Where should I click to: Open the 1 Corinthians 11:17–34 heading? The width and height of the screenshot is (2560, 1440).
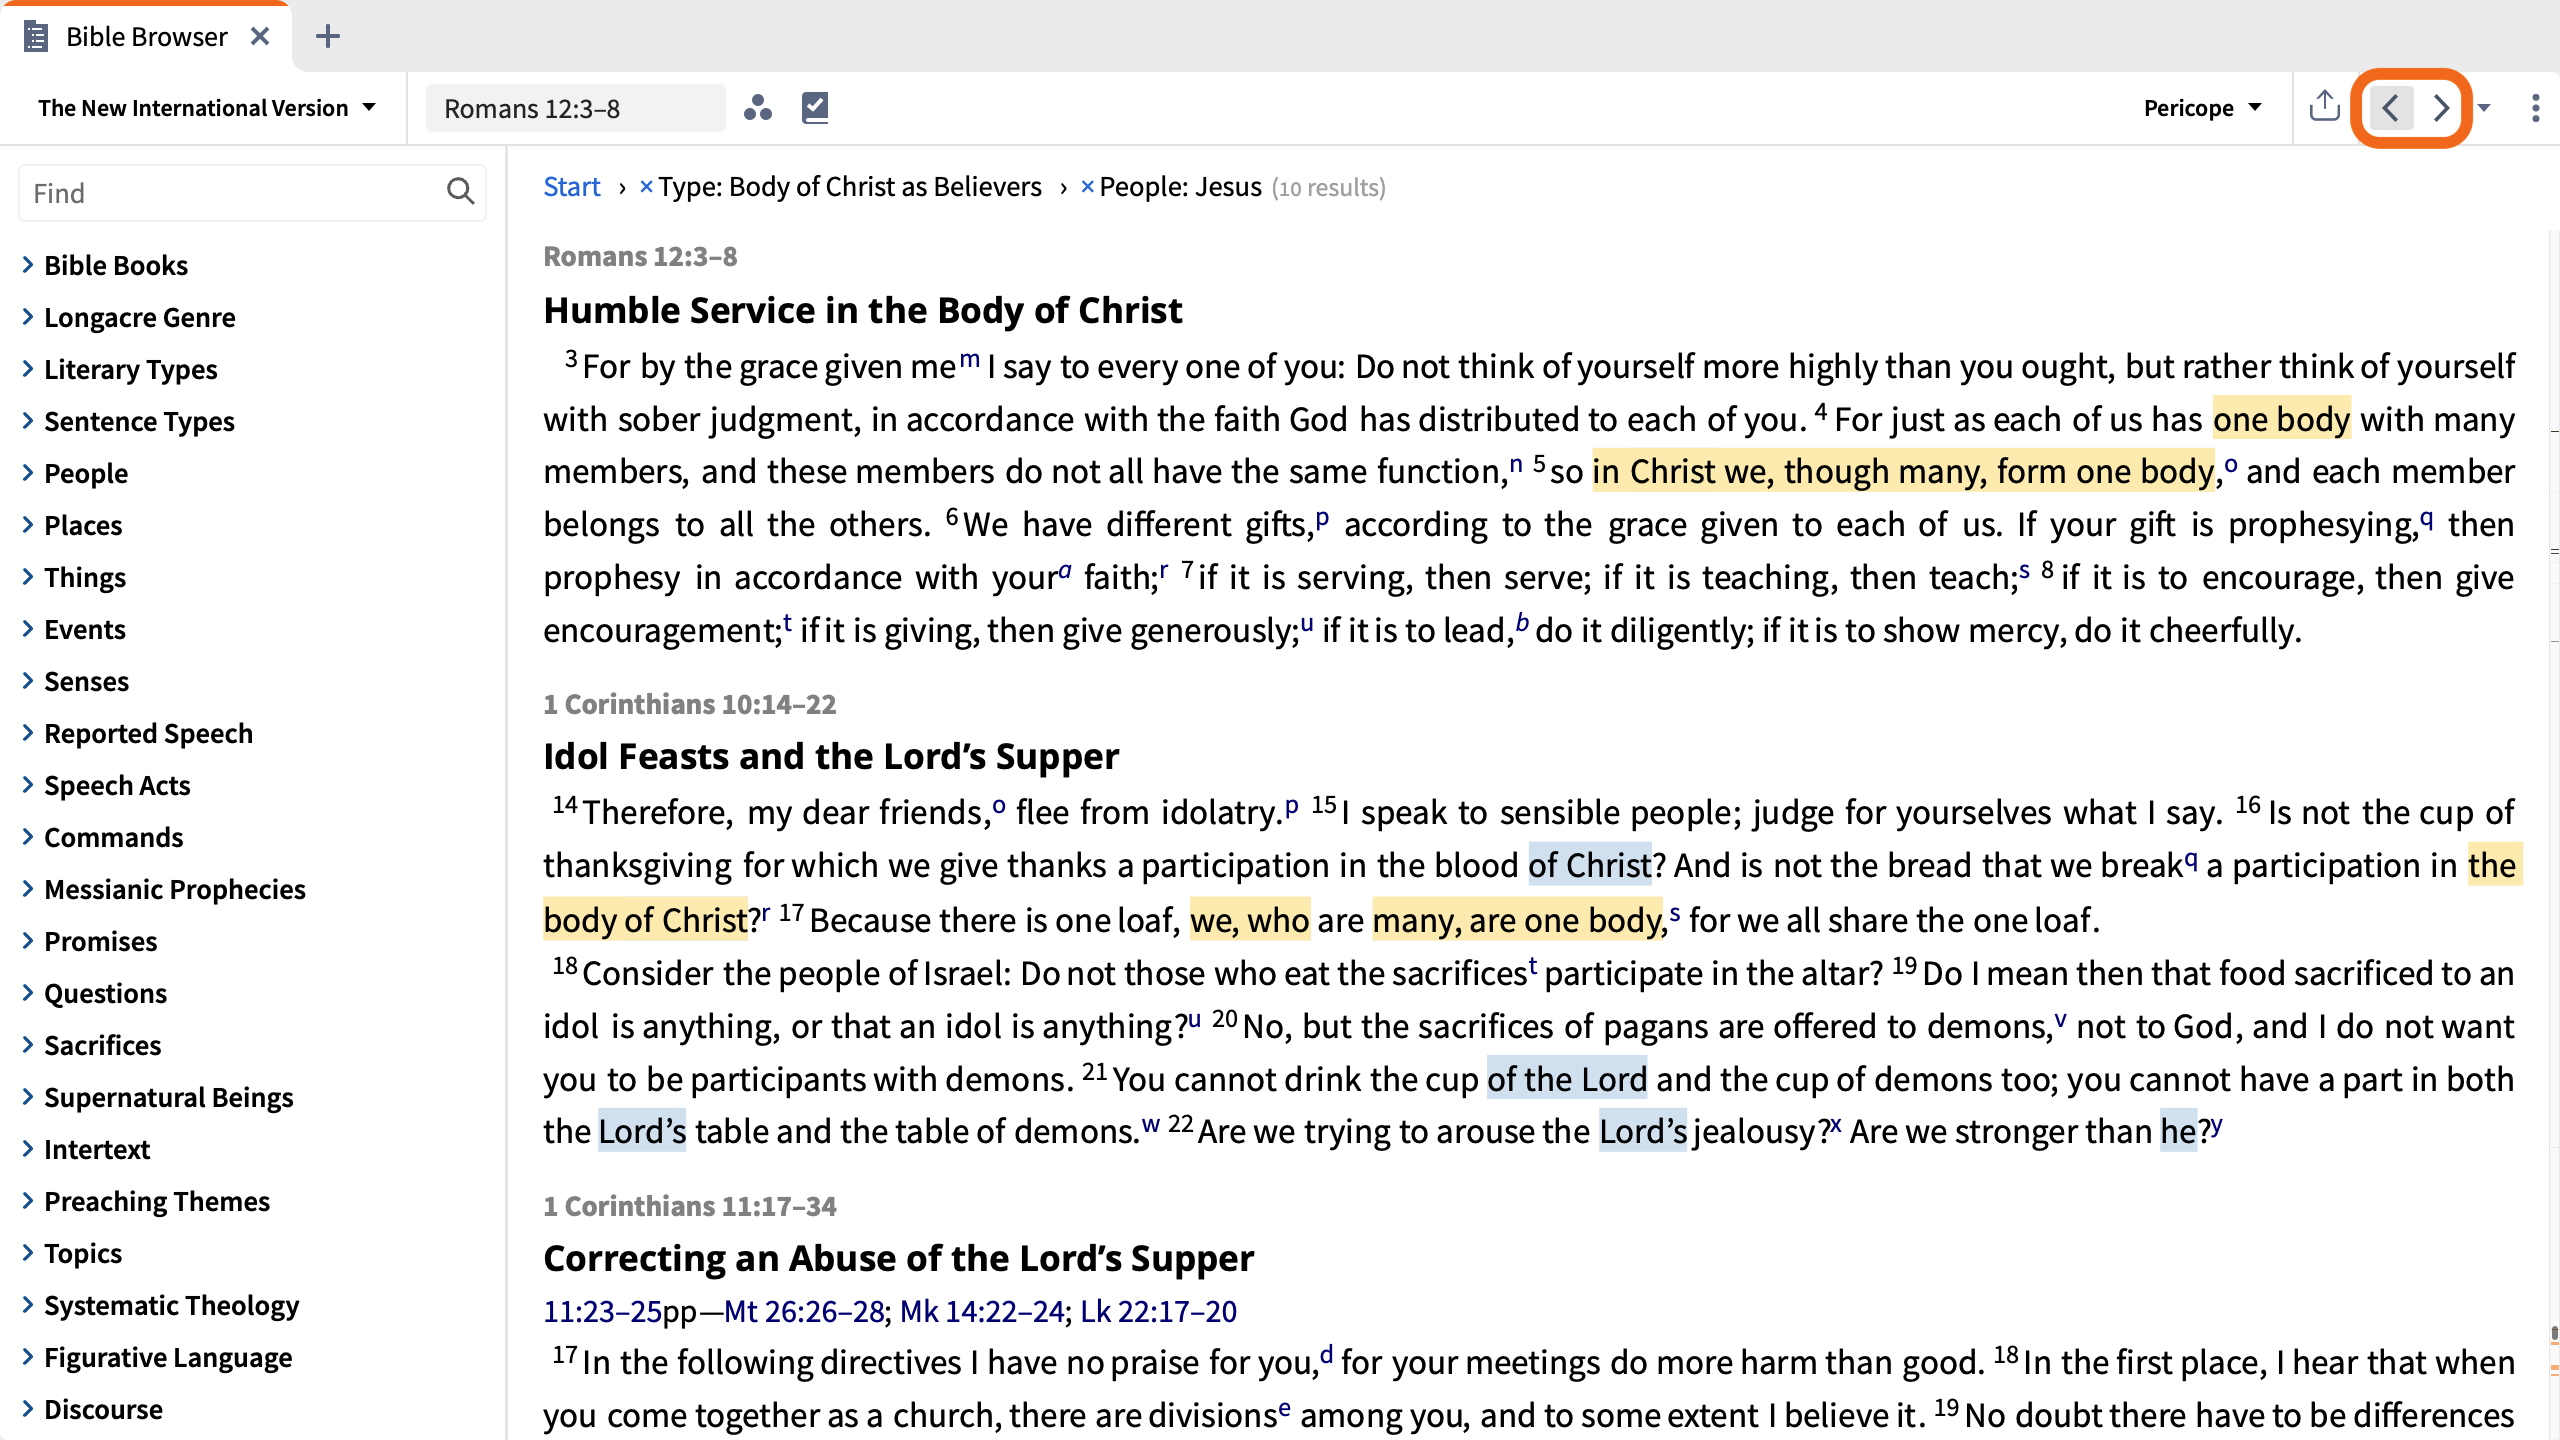point(690,1206)
